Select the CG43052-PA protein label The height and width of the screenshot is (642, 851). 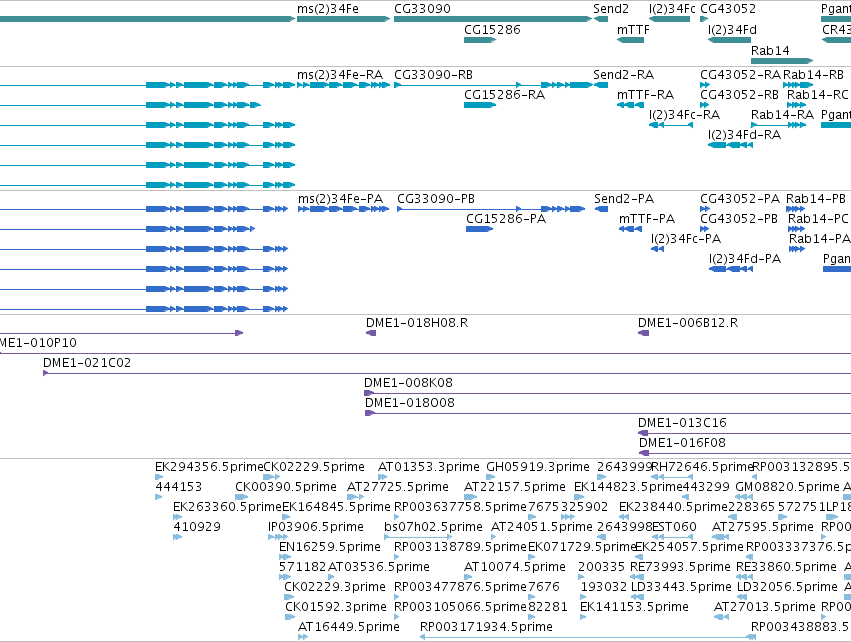(740, 199)
